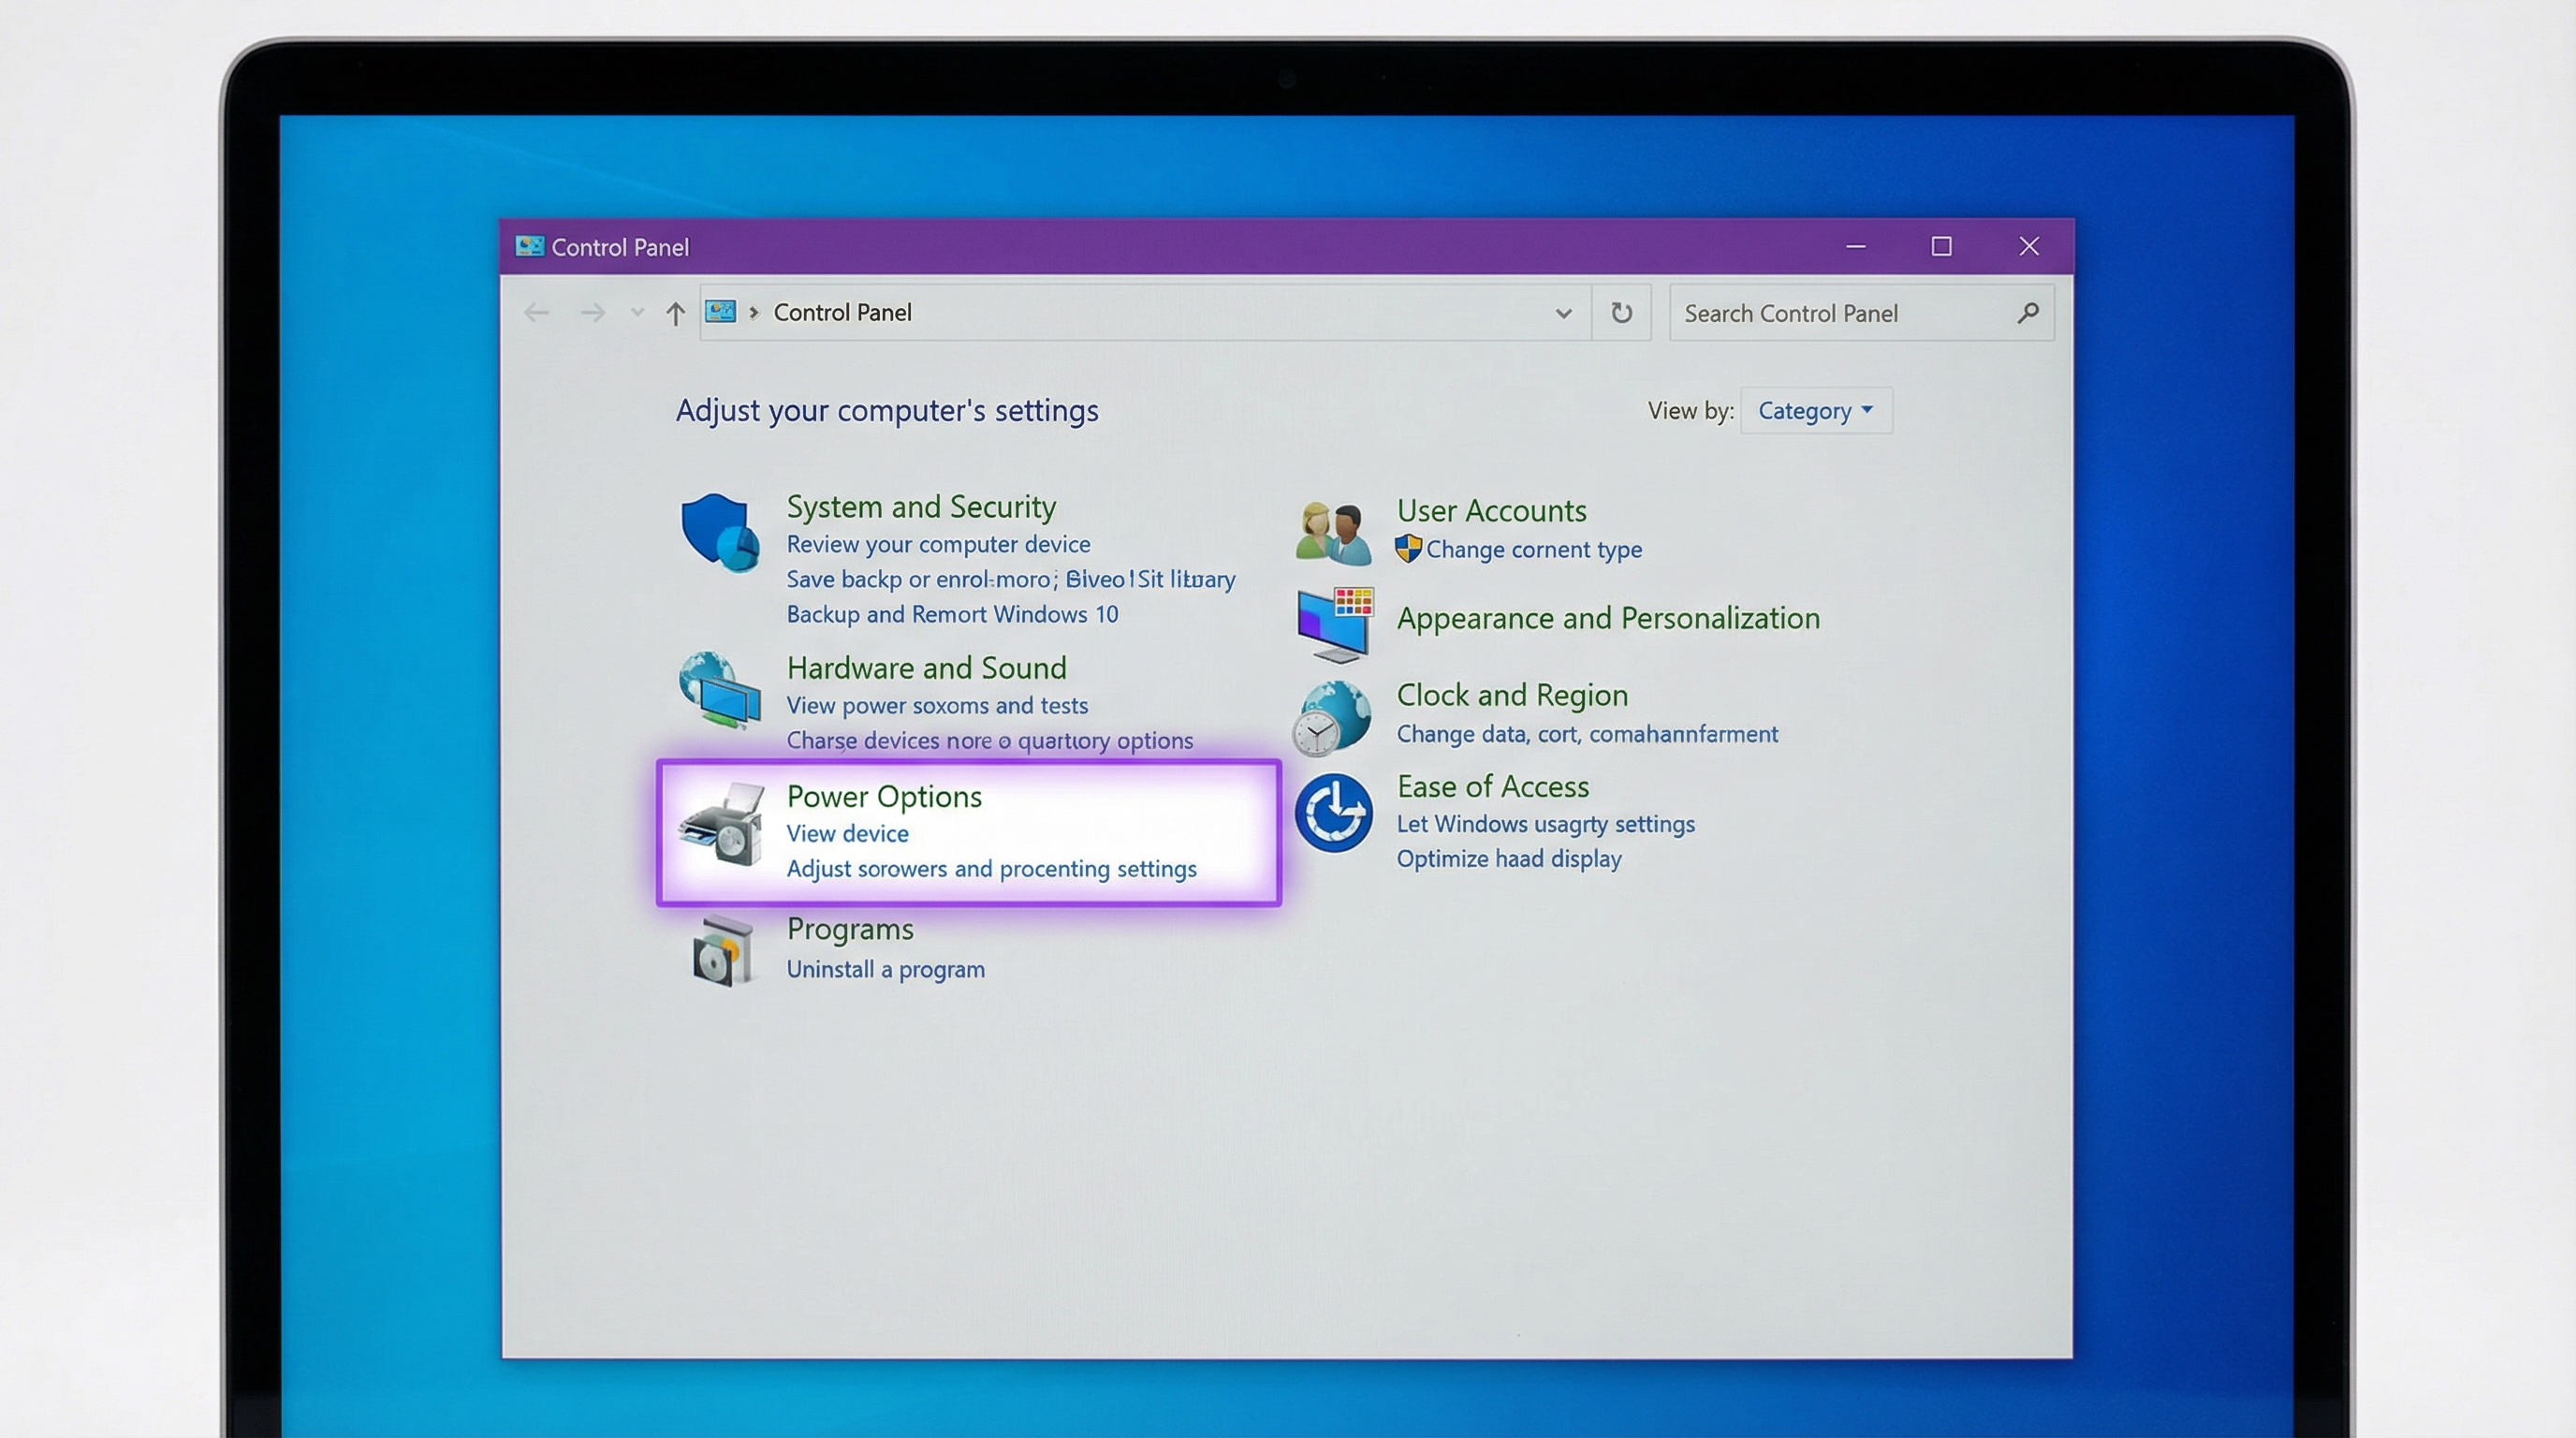The height and width of the screenshot is (1438, 2576).
Task: Open recent locations chevron near navigation arrows
Action: [637, 314]
